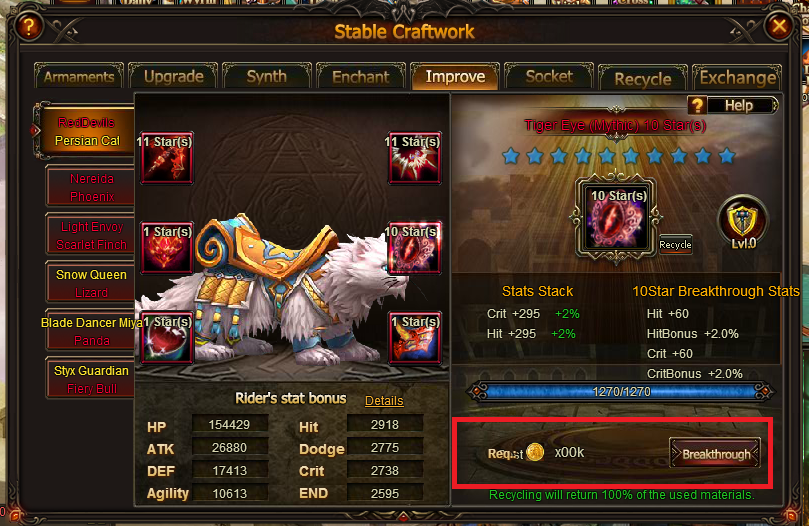This screenshot has height=526, width=809.
Task: Open the Recycle tab
Action: 643,78
